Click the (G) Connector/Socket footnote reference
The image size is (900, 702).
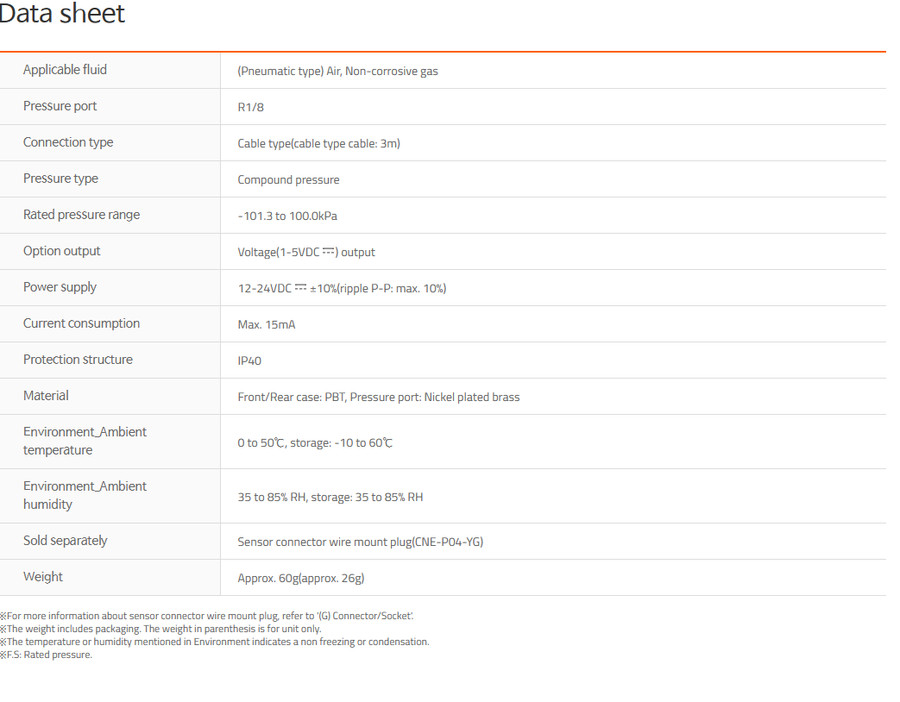(365, 616)
